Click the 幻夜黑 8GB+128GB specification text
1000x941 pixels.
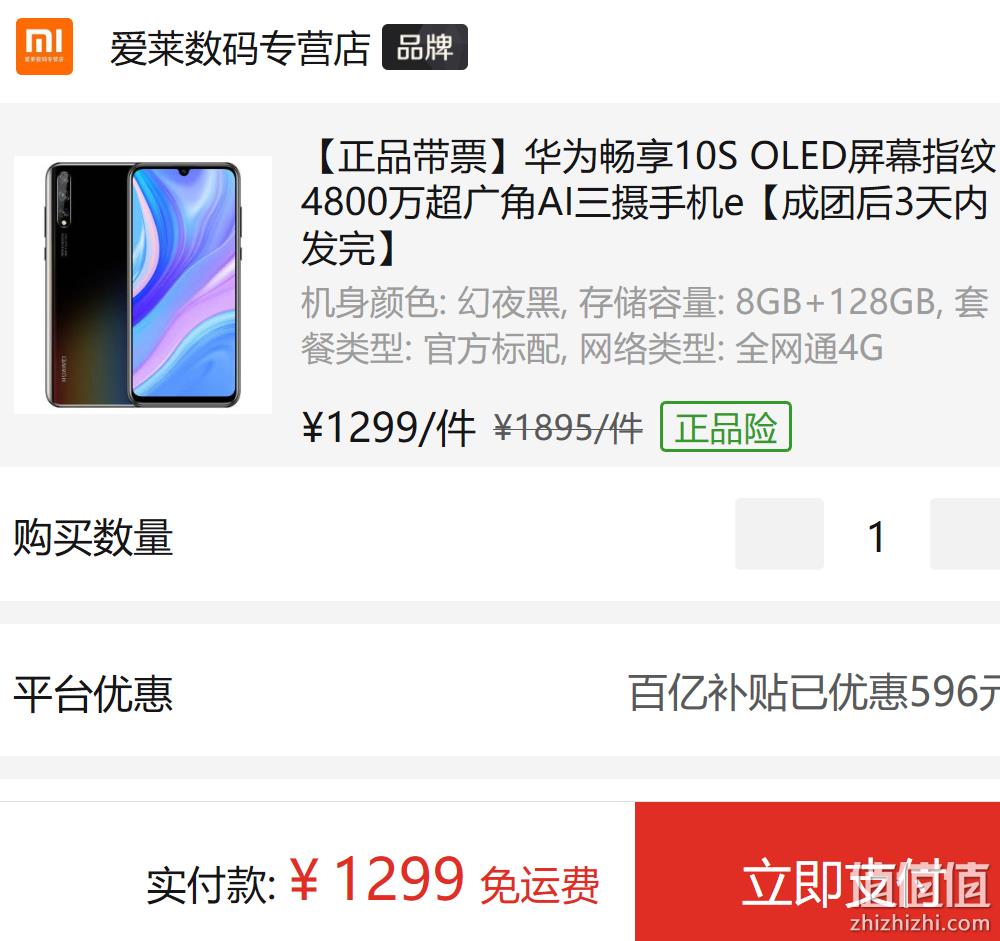tap(644, 325)
